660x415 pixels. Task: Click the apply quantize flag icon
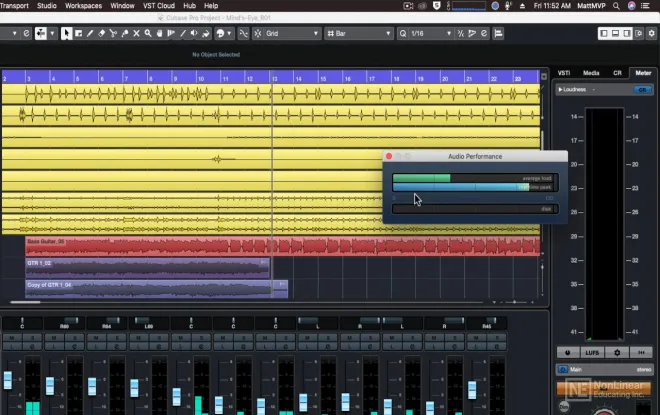coord(472,33)
